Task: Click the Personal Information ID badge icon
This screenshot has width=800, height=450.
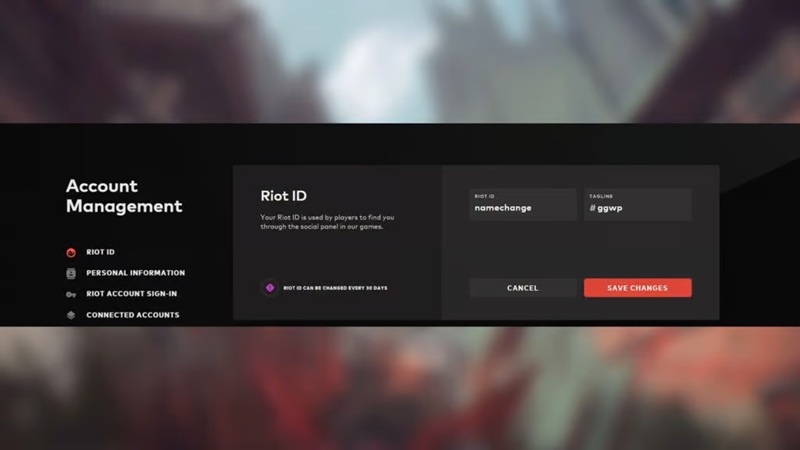Action: [x=71, y=273]
